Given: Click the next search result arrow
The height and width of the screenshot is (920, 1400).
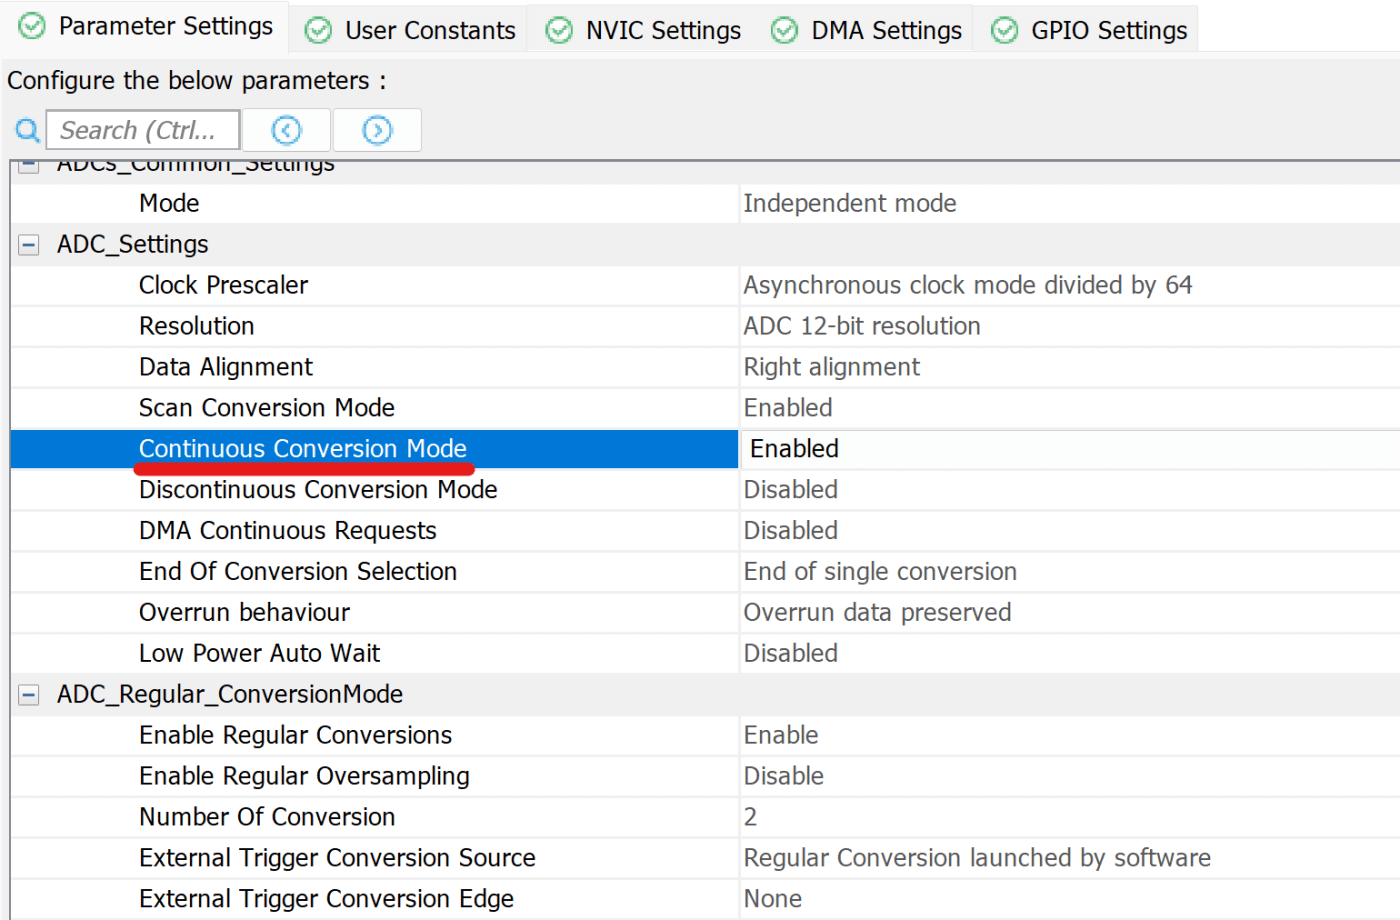Looking at the screenshot, I should [376, 129].
